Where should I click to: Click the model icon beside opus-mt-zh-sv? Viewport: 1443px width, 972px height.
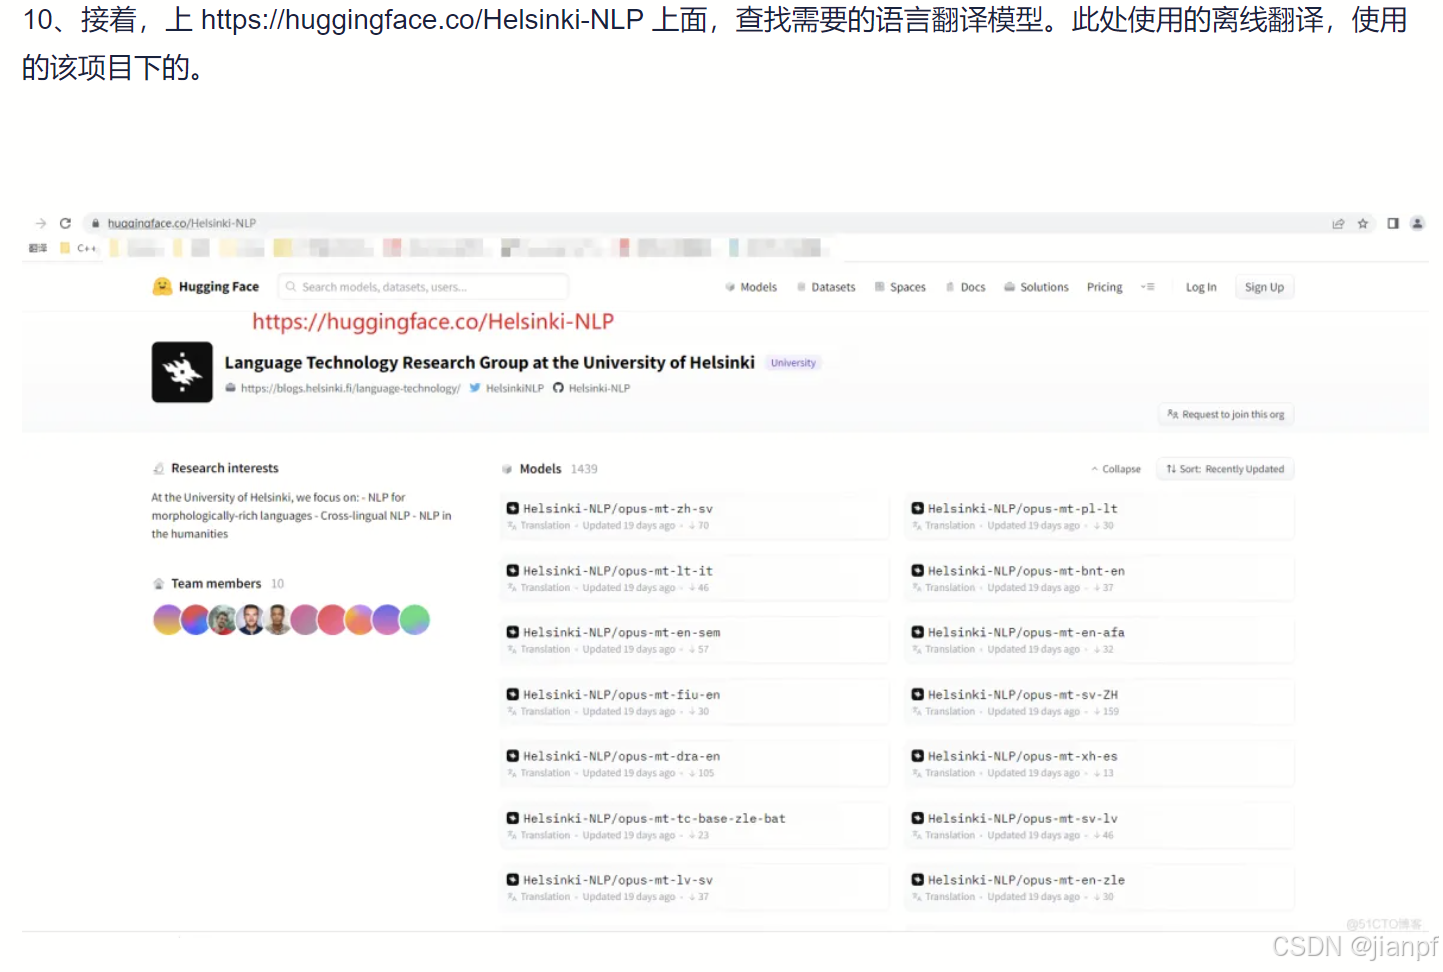[x=513, y=509]
